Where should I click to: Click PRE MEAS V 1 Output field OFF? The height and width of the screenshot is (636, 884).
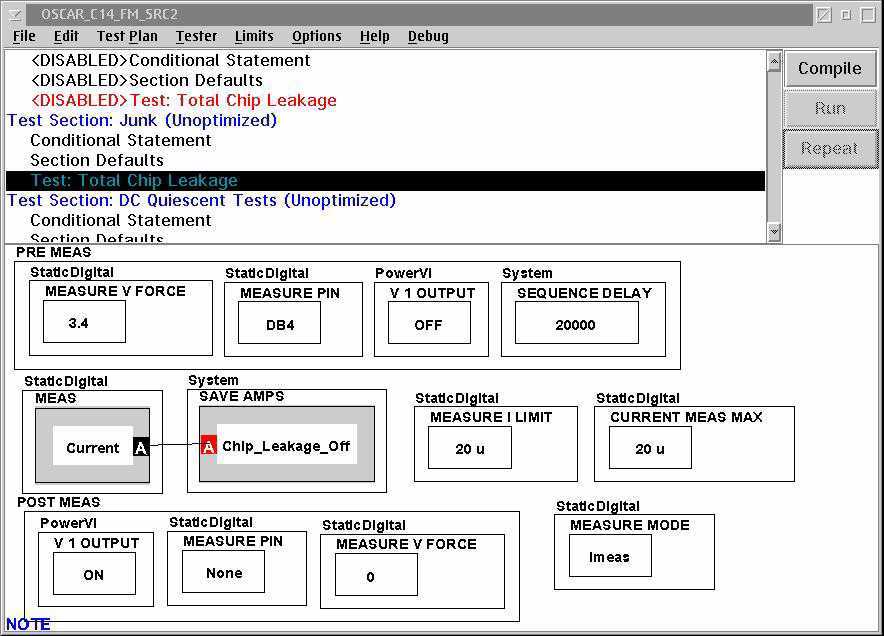[x=429, y=323]
